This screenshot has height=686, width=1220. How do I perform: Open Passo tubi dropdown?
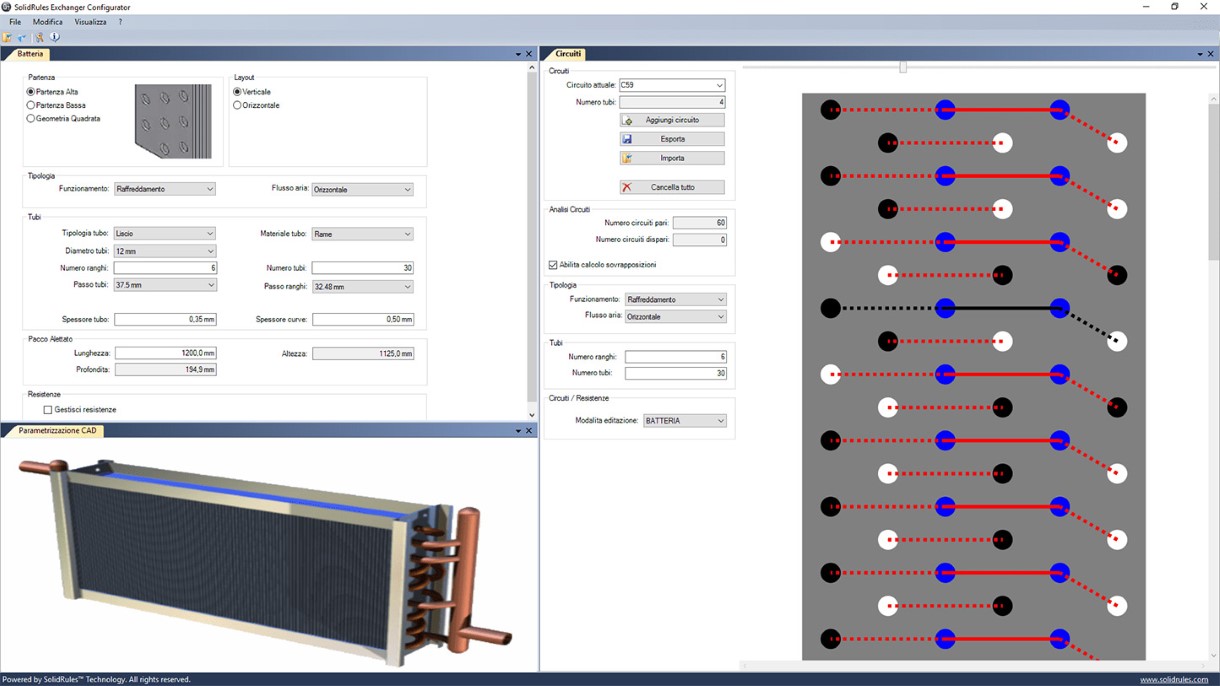point(165,285)
